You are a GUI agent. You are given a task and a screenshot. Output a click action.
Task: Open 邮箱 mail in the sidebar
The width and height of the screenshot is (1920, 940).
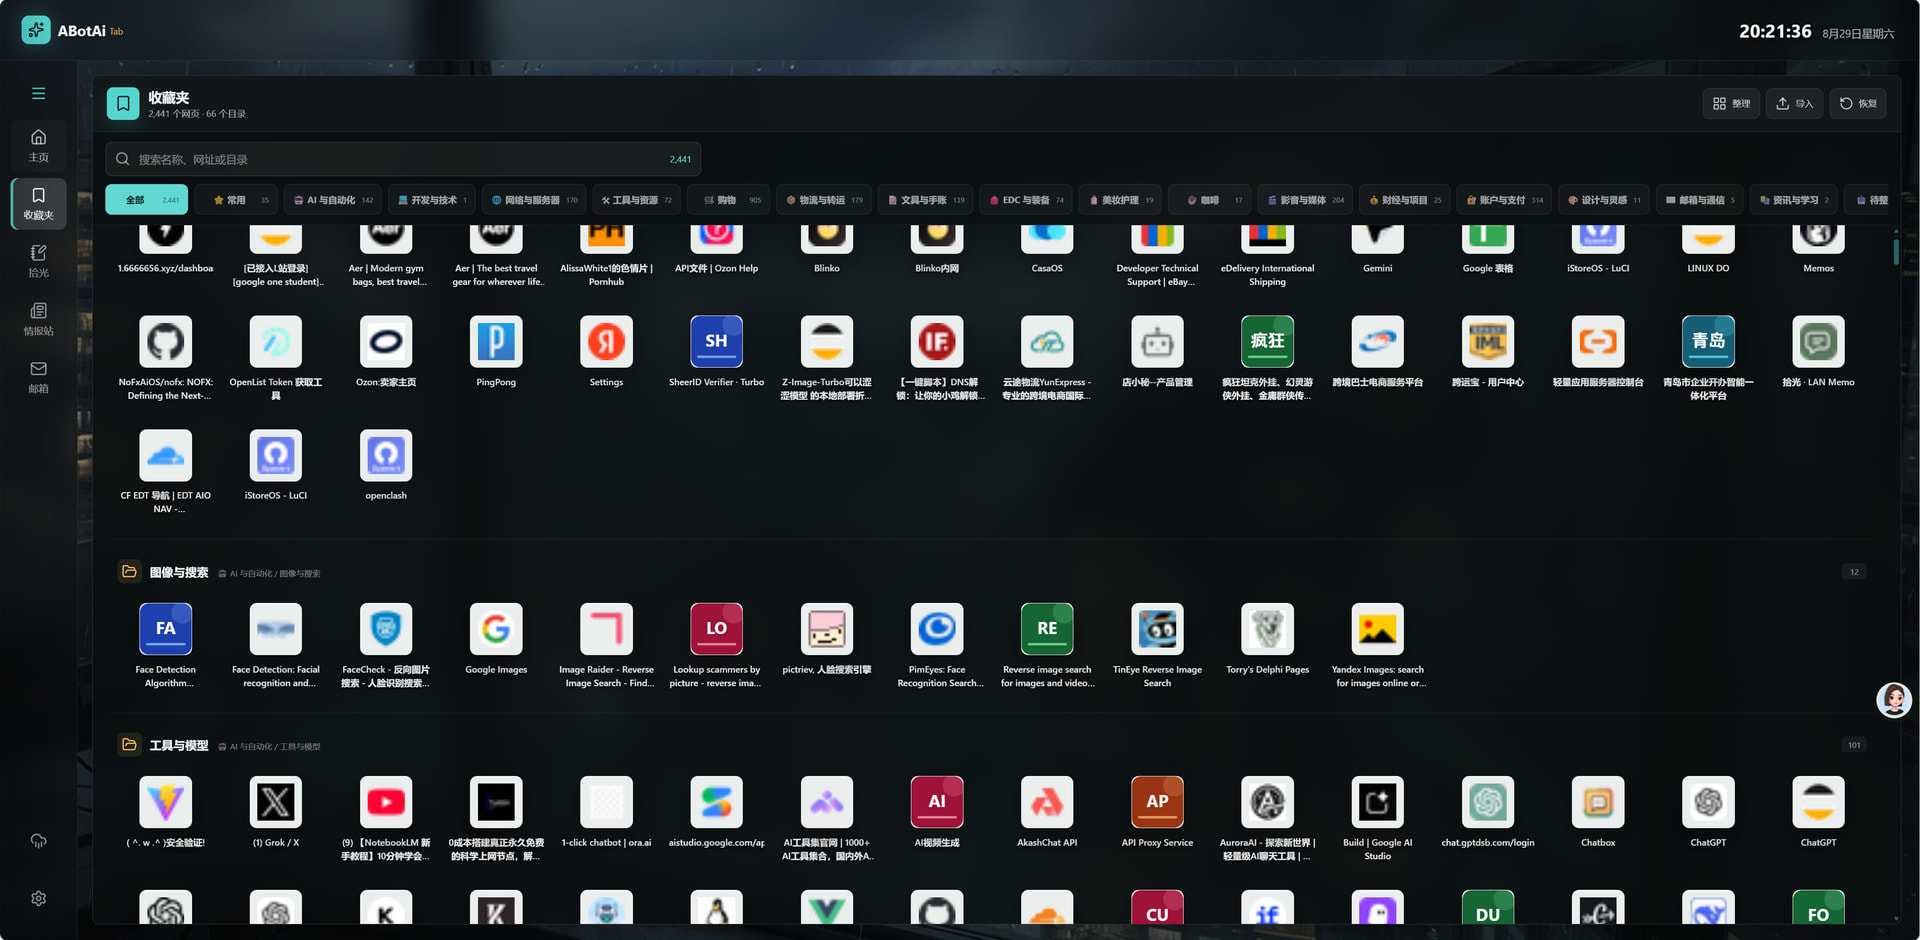click(38, 377)
